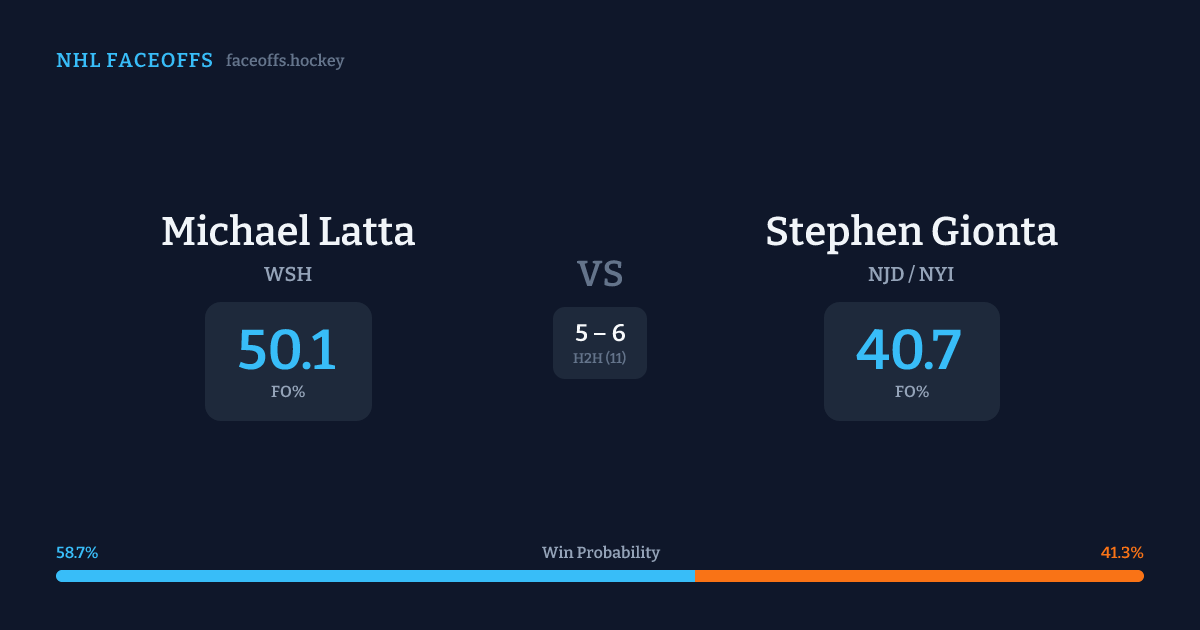Click the 50.1 faceoff percentage number
This screenshot has width=1200, height=630.
(x=288, y=350)
